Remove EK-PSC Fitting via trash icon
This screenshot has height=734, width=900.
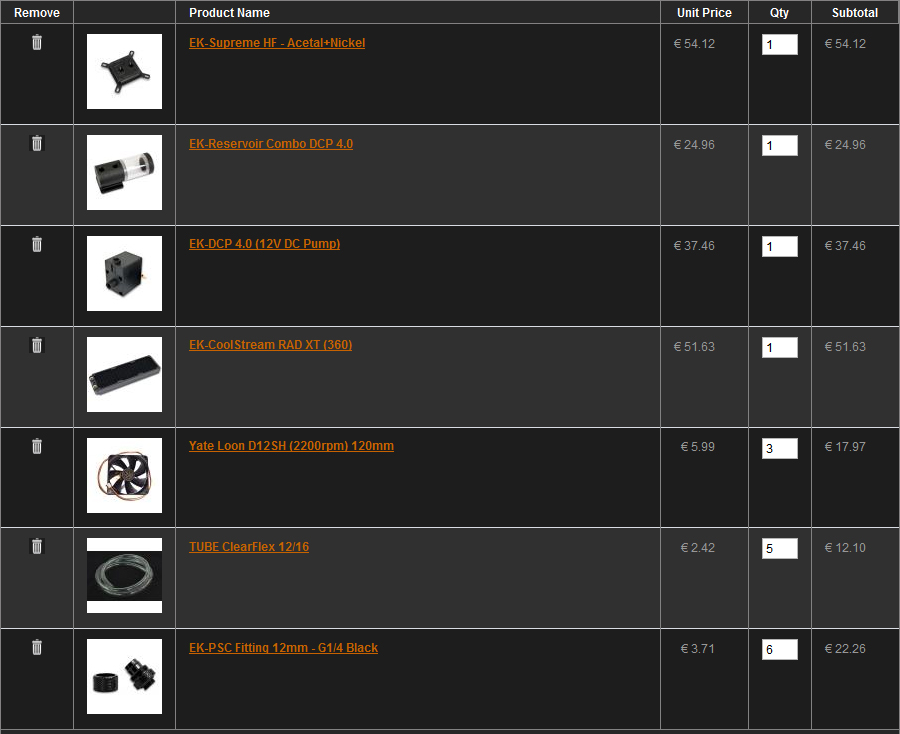[x=37, y=647]
